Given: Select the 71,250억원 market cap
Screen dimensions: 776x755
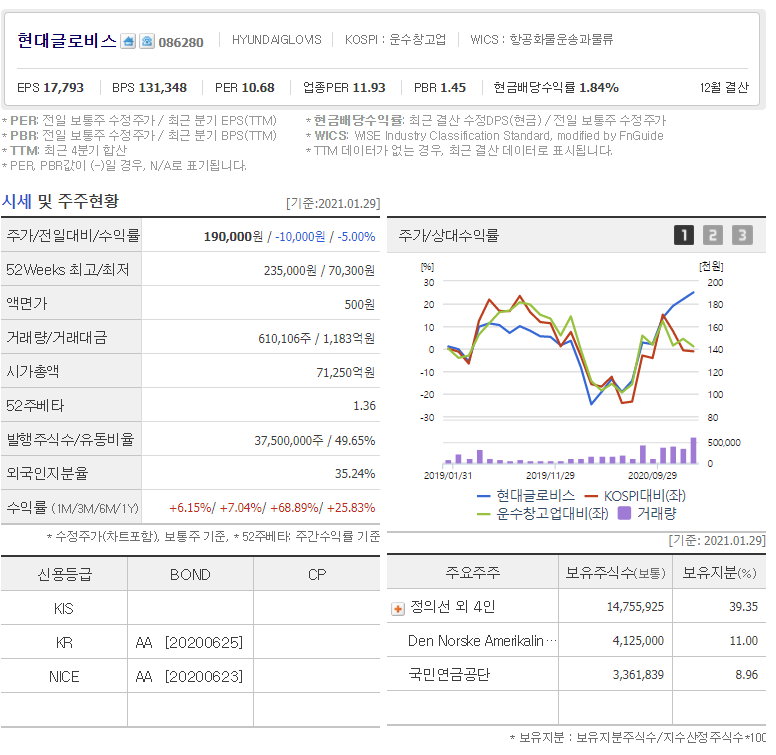Looking at the screenshot, I should tap(345, 372).
